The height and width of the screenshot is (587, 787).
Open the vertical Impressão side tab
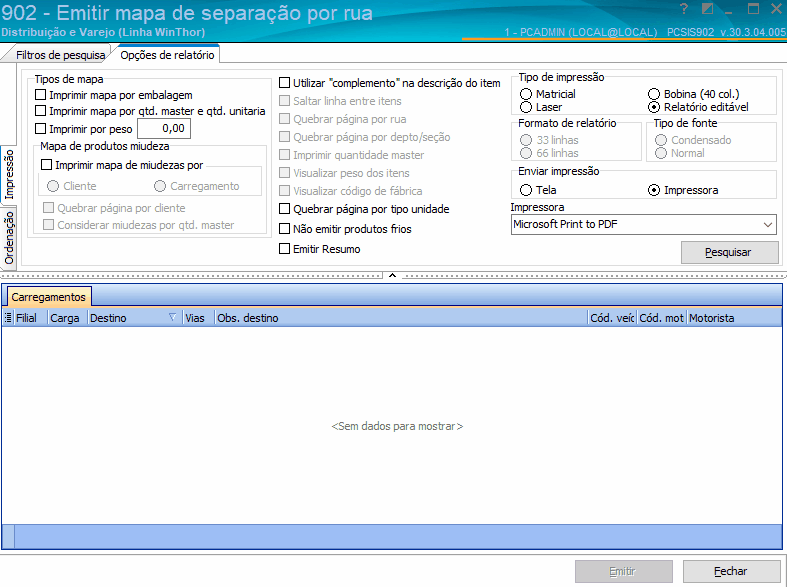coord(9,174)
